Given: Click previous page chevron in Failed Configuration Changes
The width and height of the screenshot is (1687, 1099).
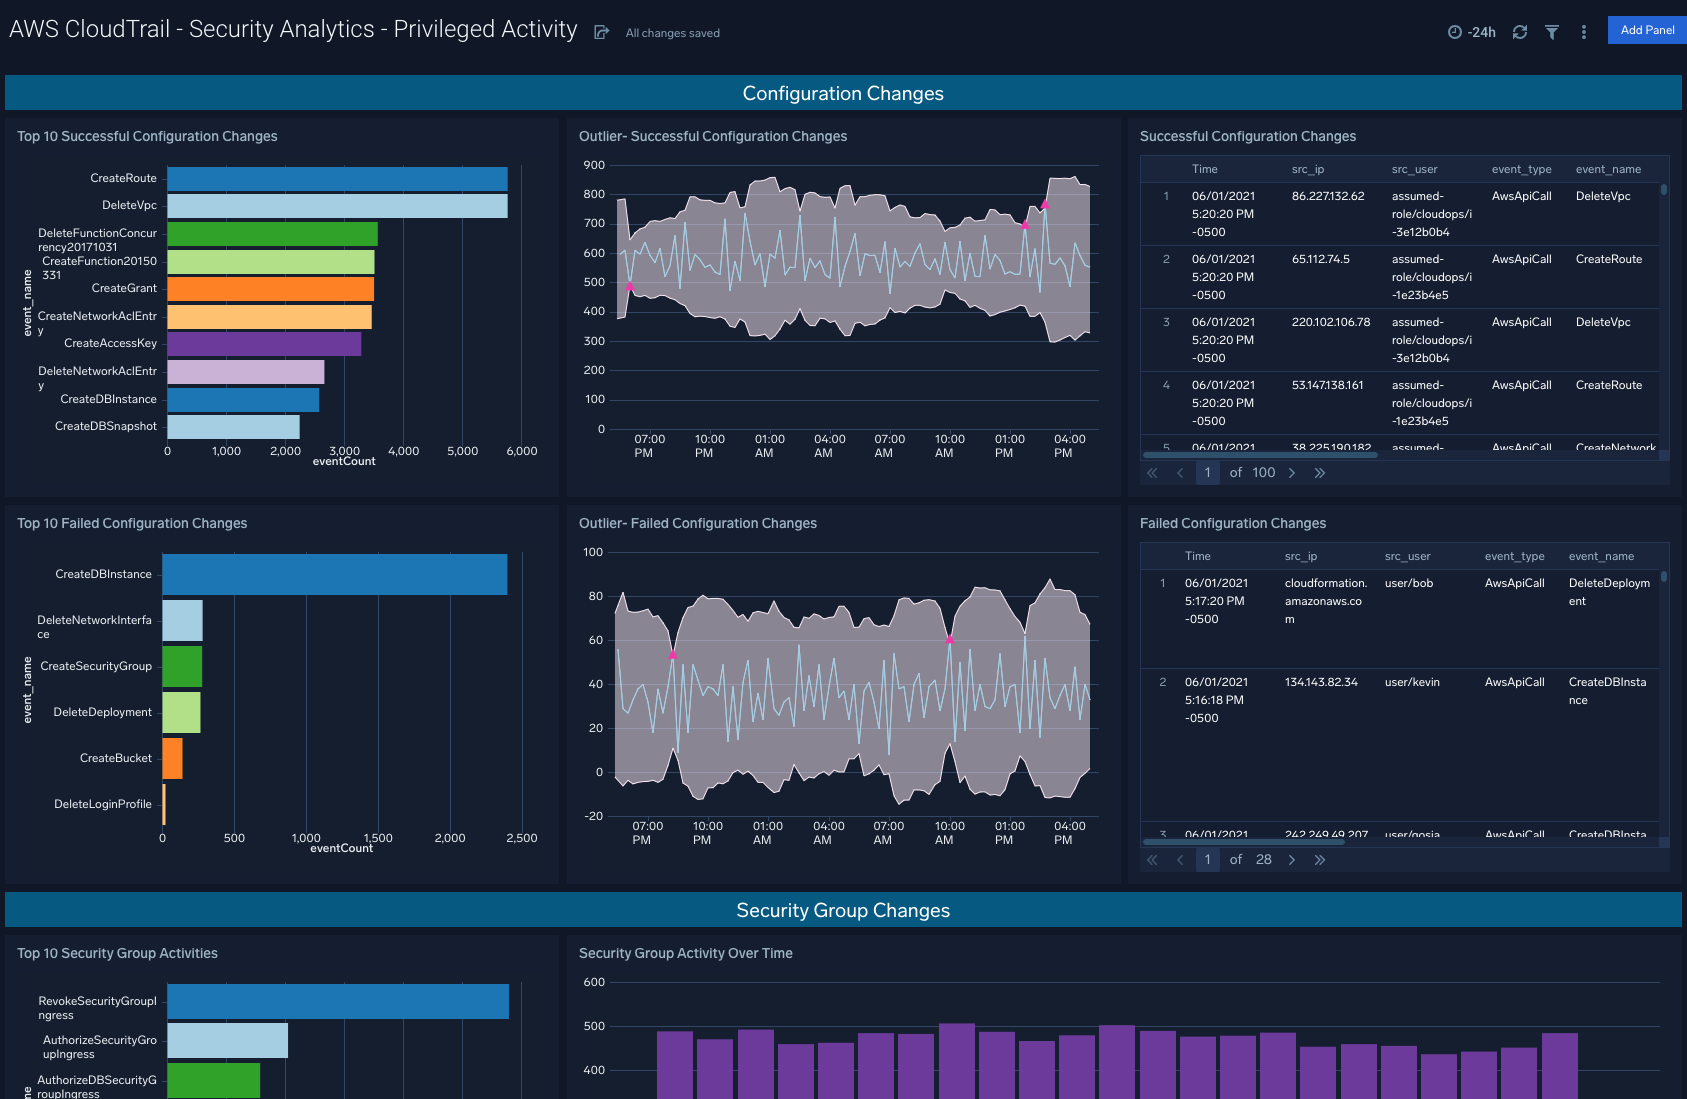Looking at the screenshot, I should click(1180, 859).
